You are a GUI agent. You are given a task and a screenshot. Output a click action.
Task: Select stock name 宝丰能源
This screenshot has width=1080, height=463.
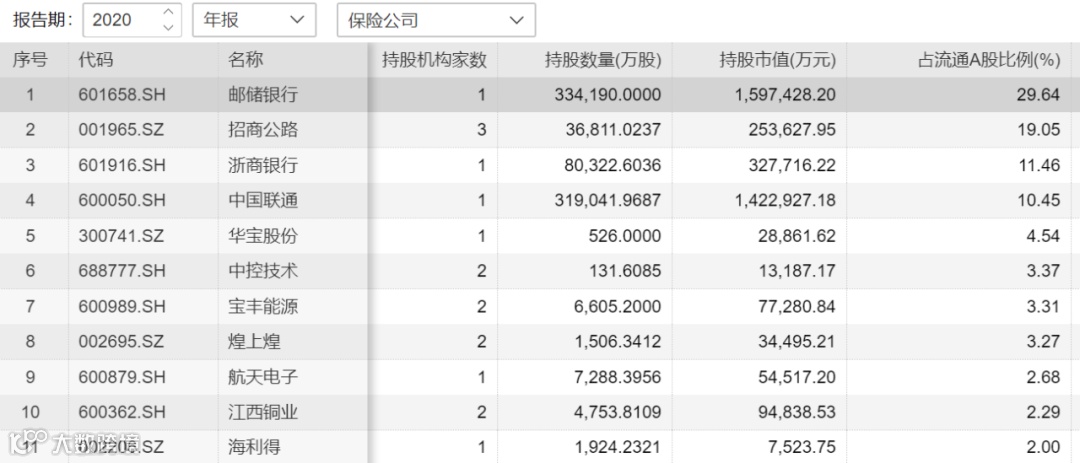tap(263, 307)
